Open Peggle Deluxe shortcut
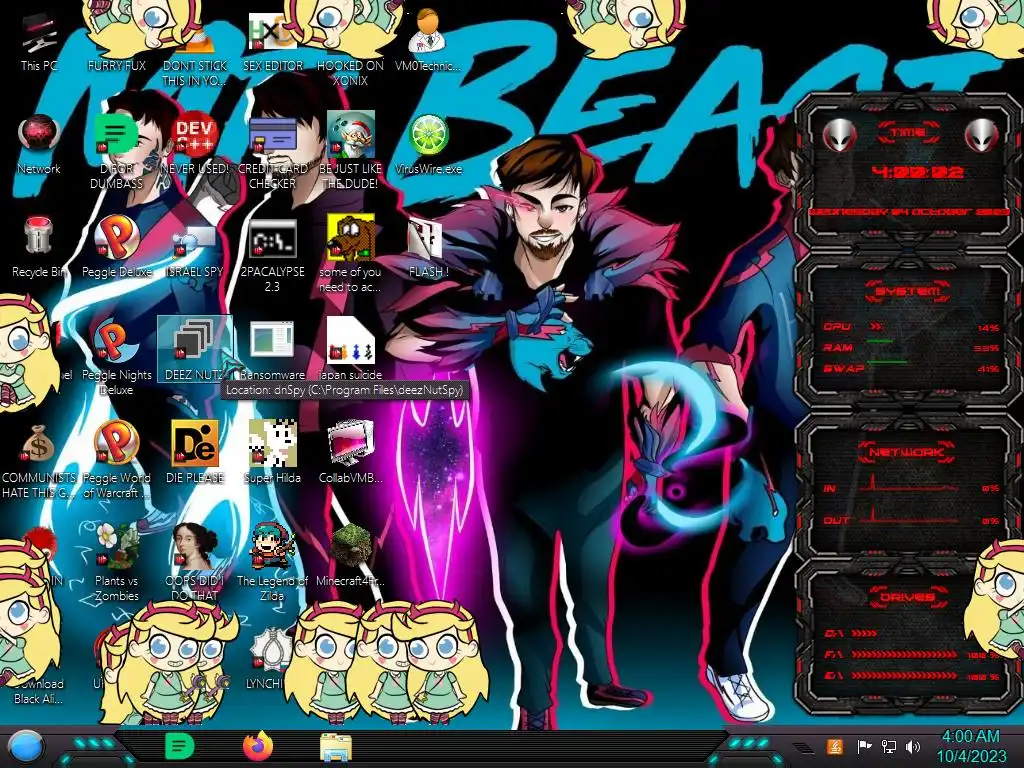This screenshot has width=1024, height=768. [116, 247]
